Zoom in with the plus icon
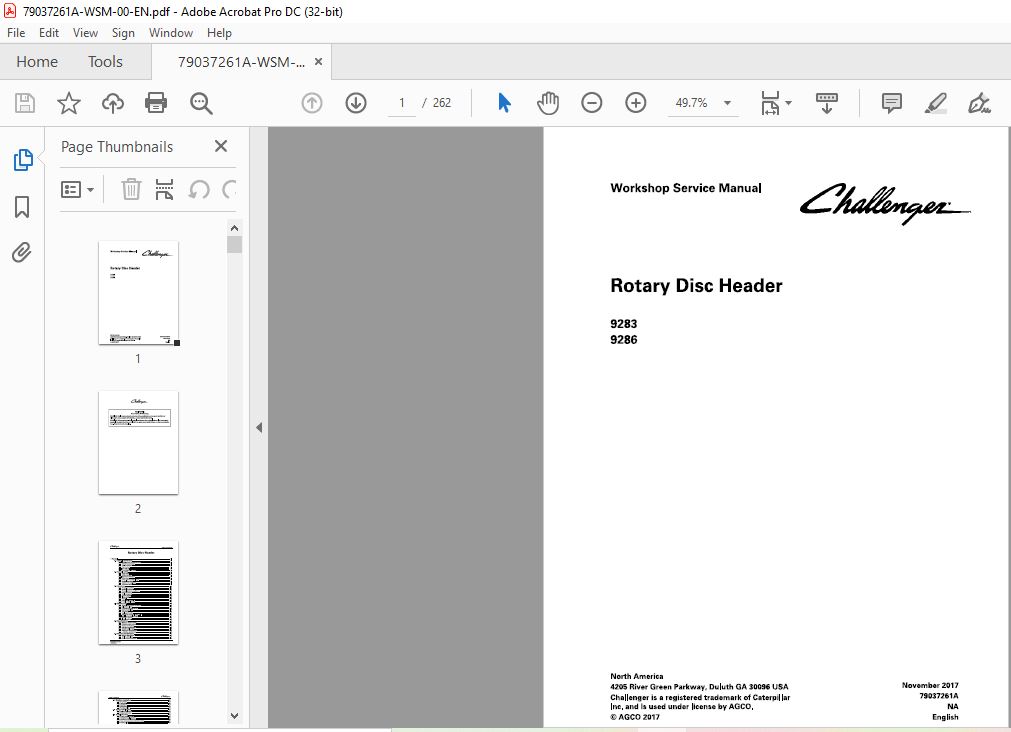 click(x=636, y=103)
